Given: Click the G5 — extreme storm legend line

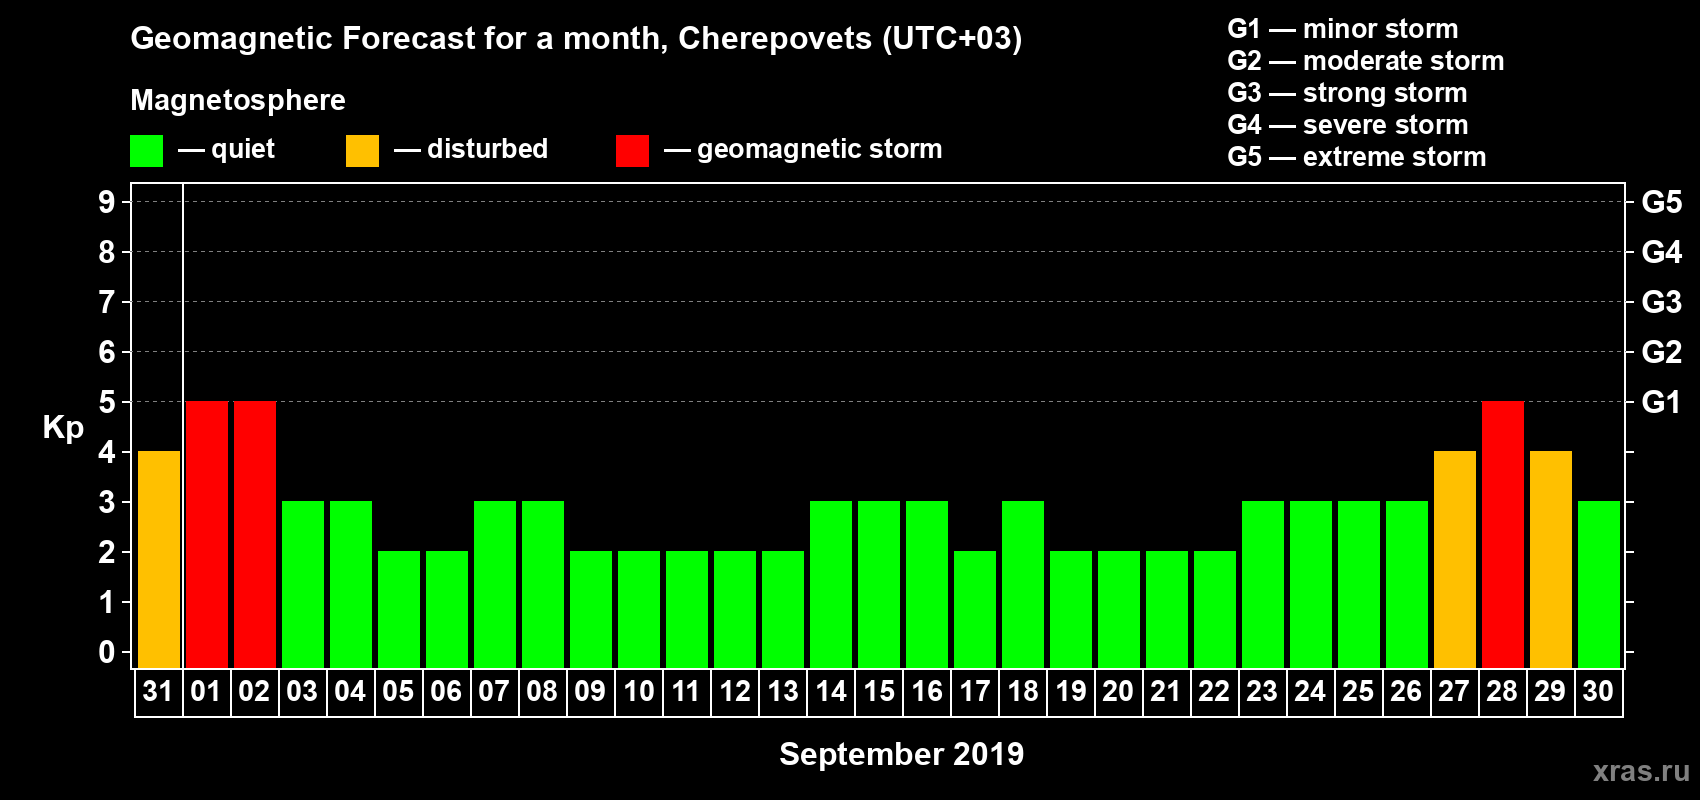Looking at the screenshot, I should [1357, 157].
